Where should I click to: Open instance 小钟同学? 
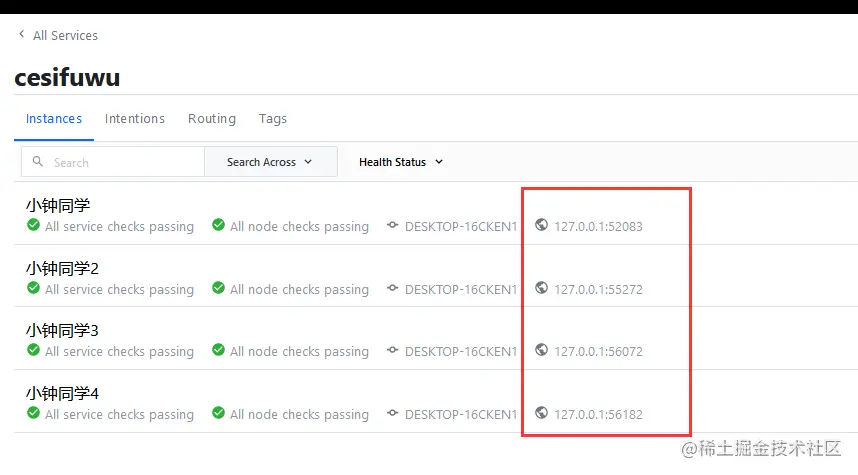tap(58, 206)
